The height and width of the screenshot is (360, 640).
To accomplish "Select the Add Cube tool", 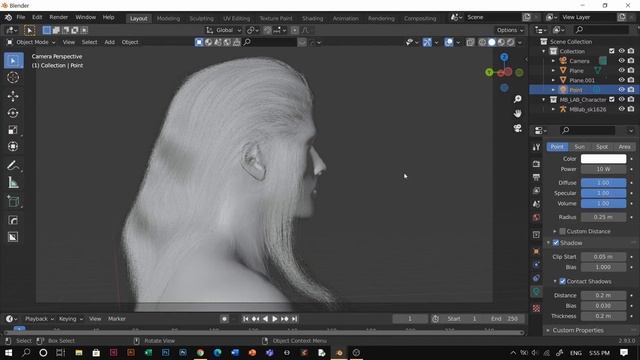I will pos(13,201).
